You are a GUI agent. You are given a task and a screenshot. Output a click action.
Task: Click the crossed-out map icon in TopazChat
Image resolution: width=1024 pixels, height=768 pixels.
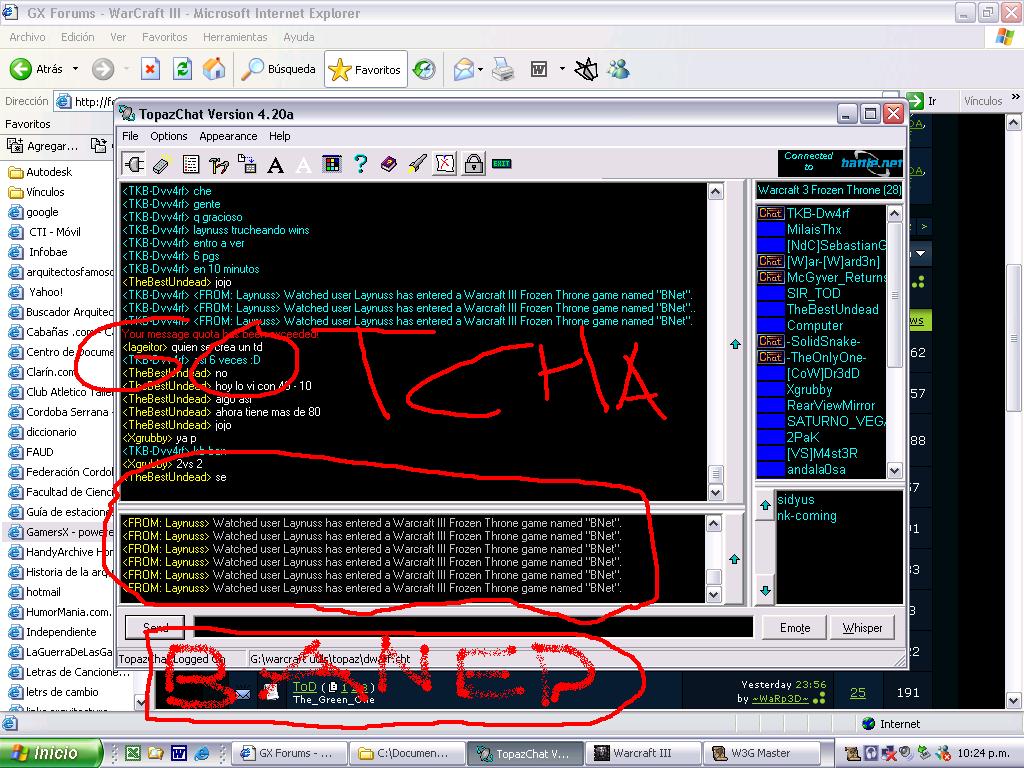coord(445,164)
